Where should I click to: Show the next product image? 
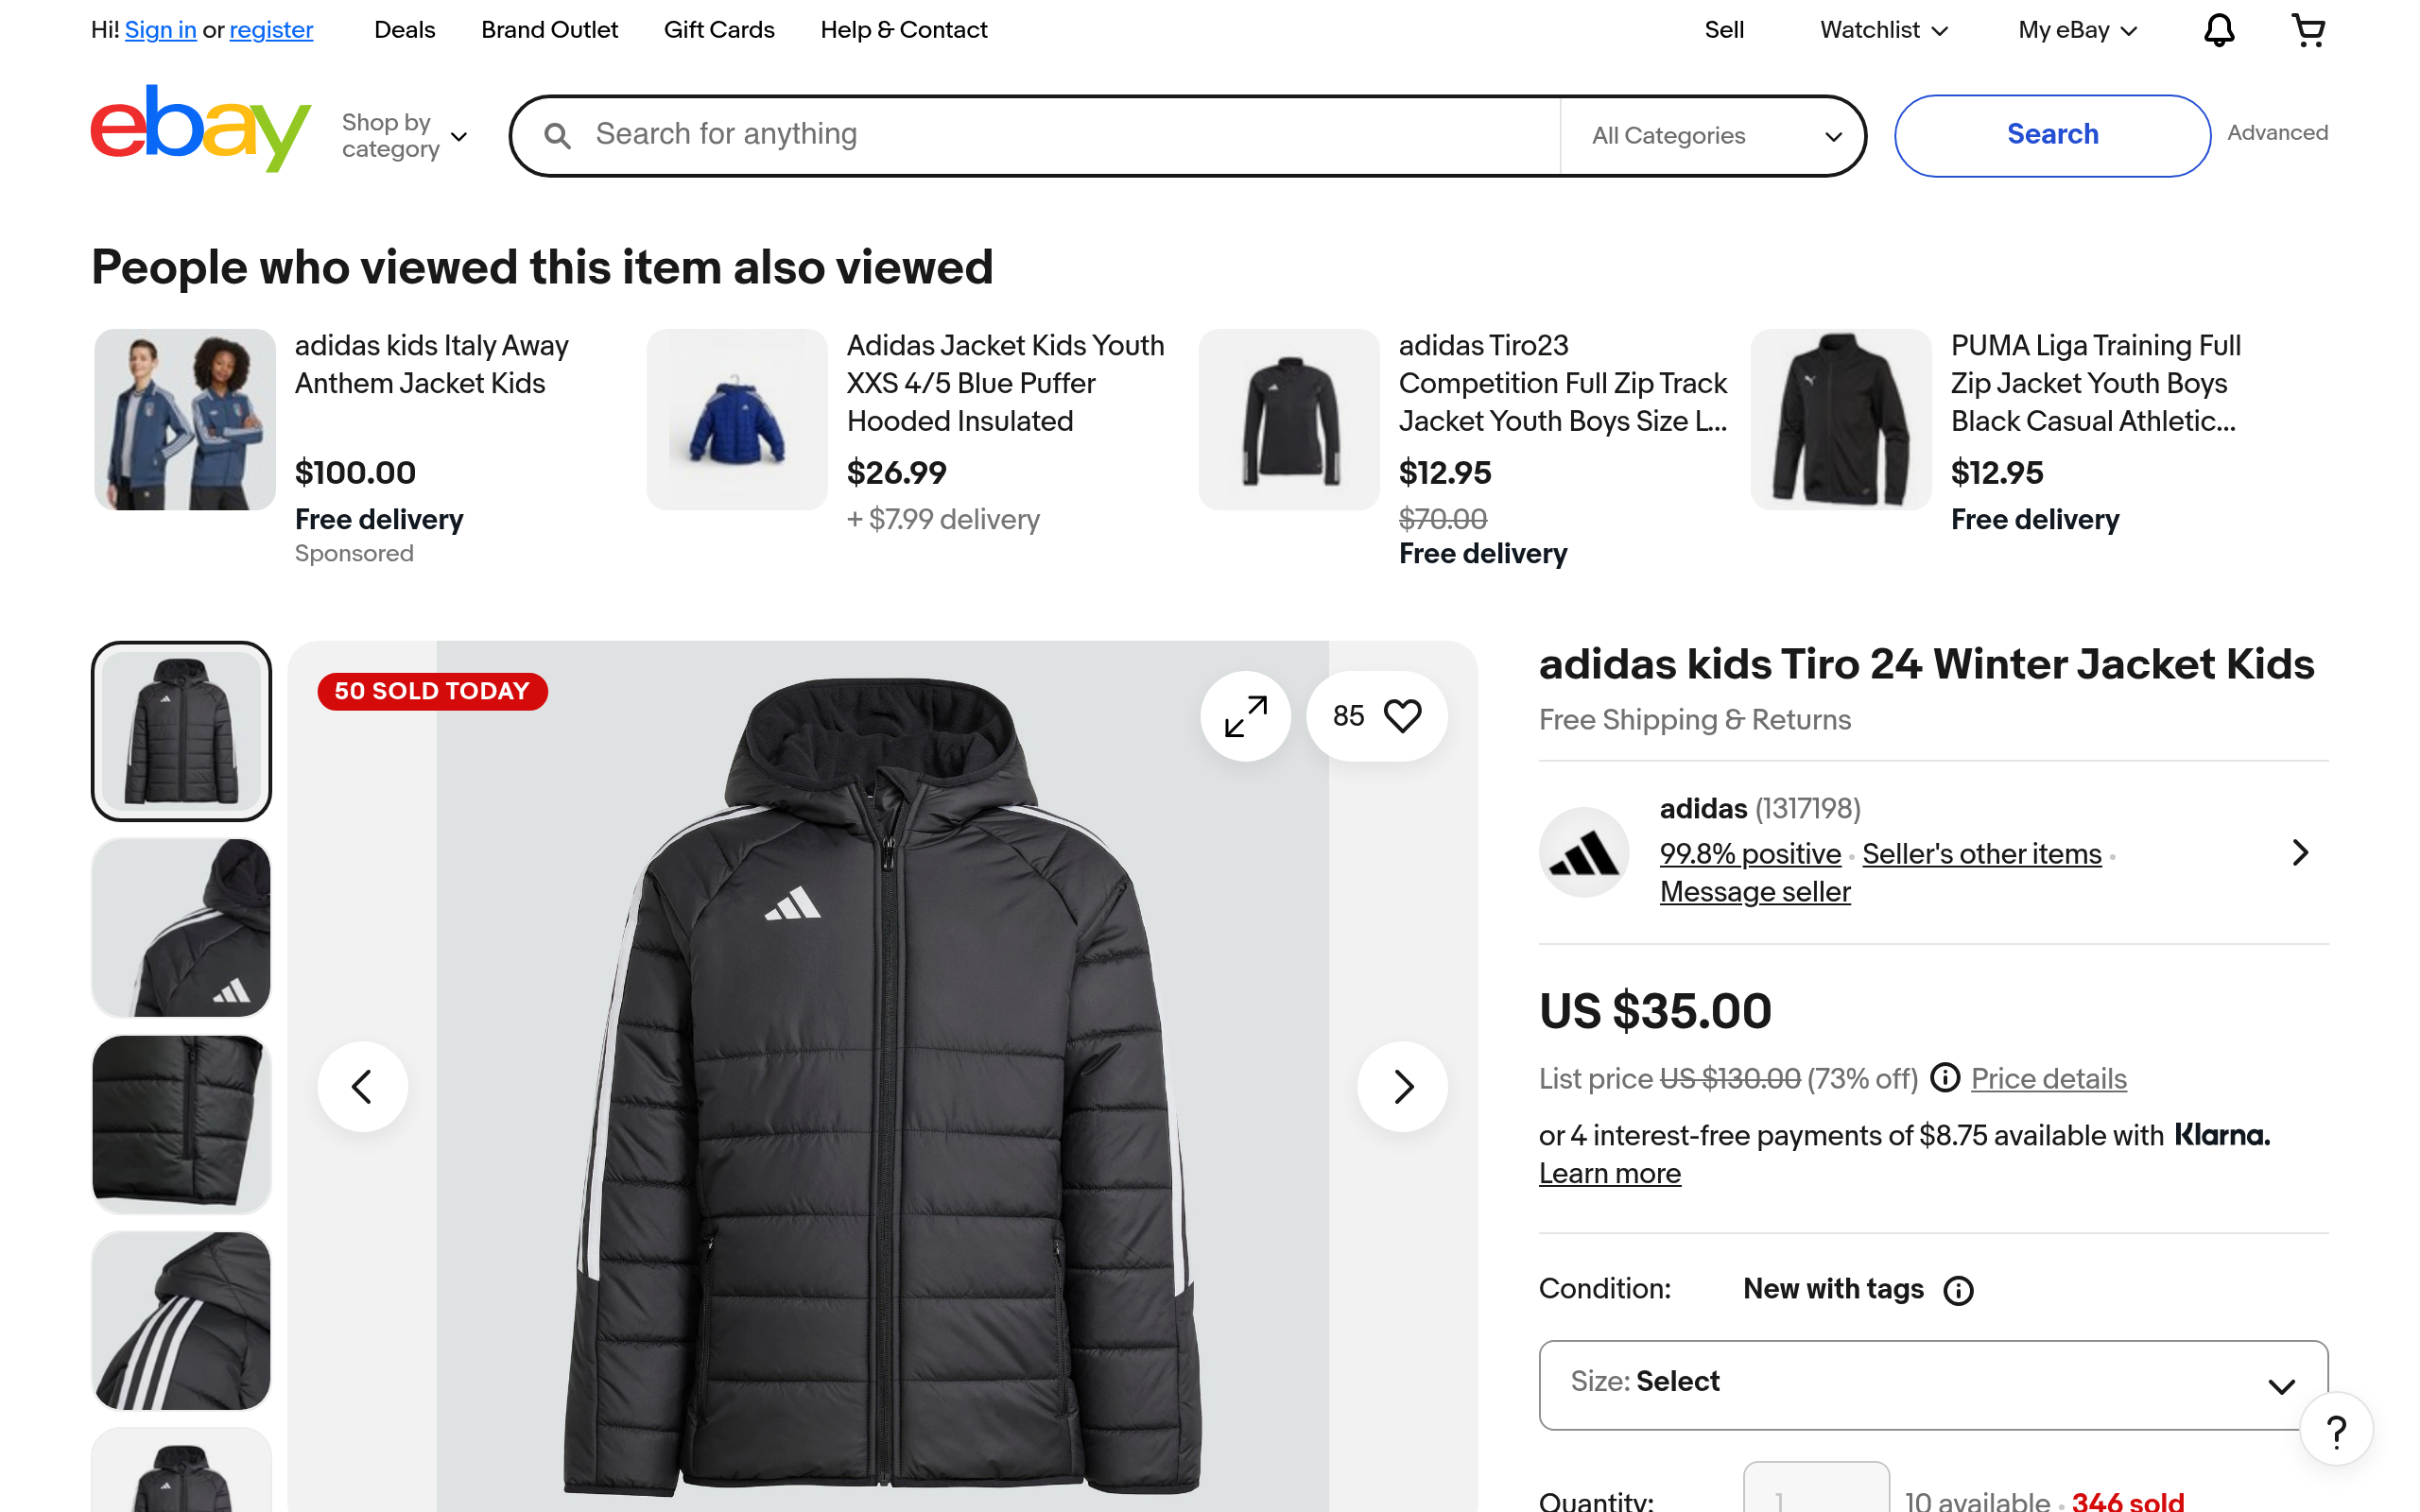click(1402, 1086)
